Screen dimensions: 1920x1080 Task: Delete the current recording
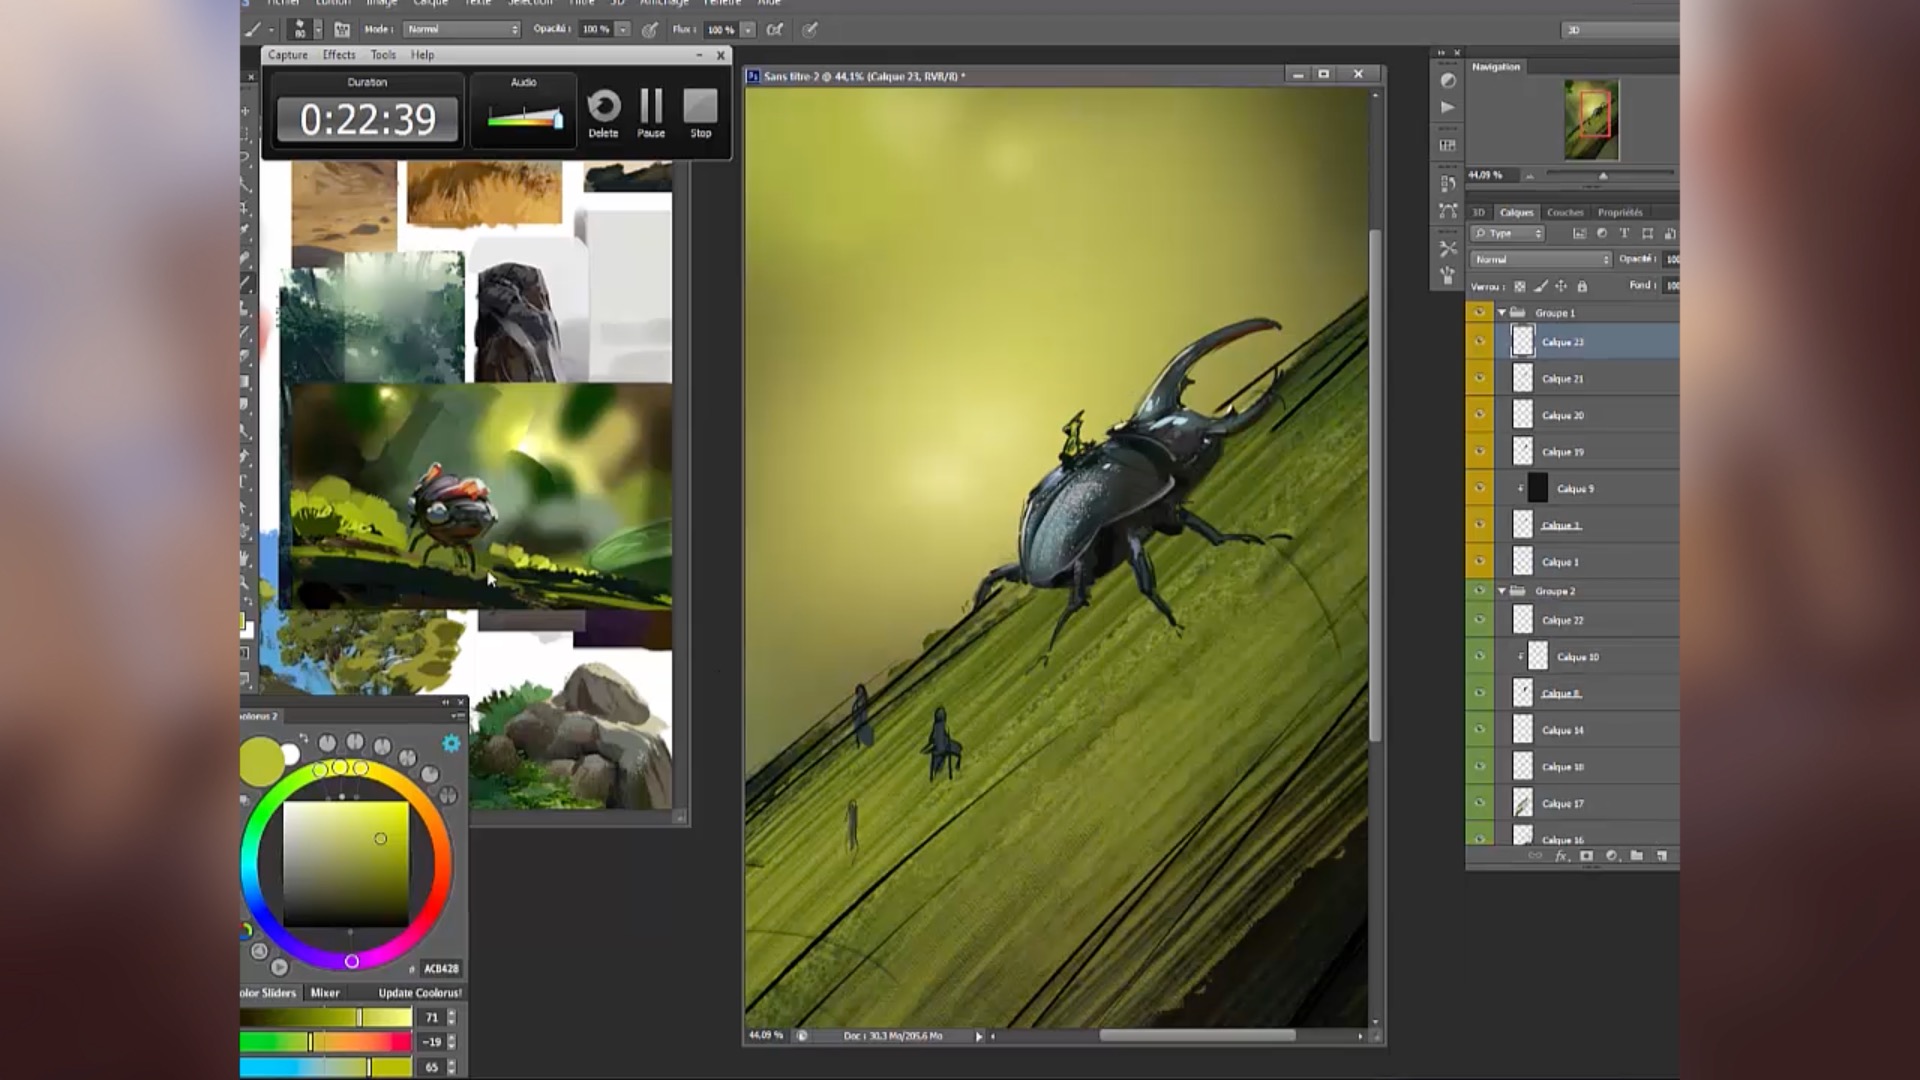[603, 112]
